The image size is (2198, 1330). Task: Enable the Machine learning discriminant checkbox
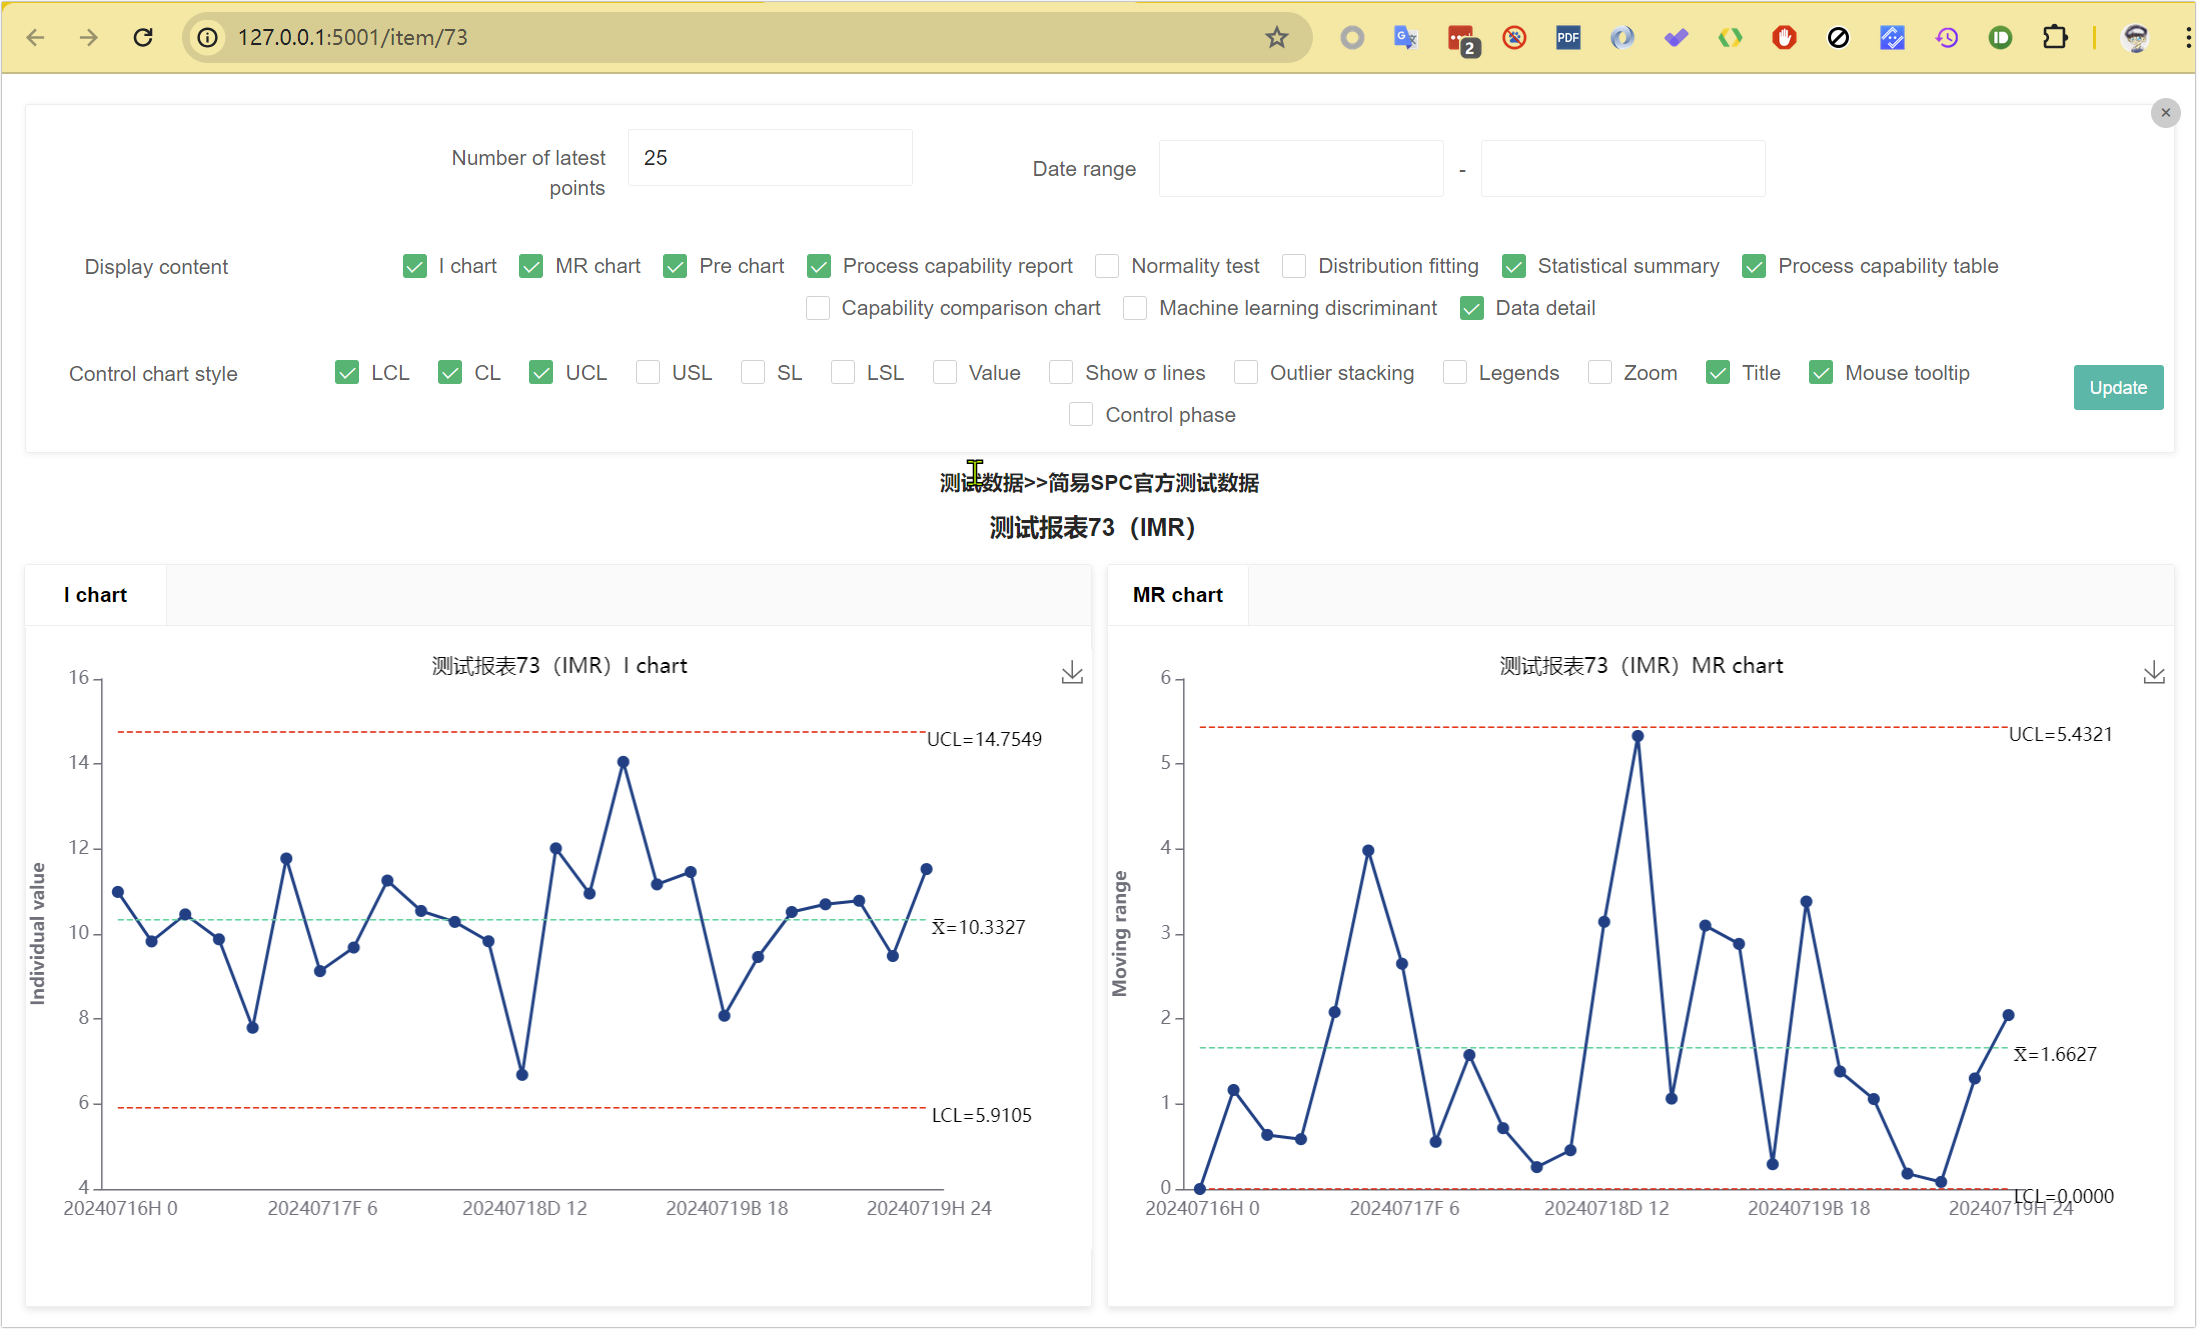1134,308
